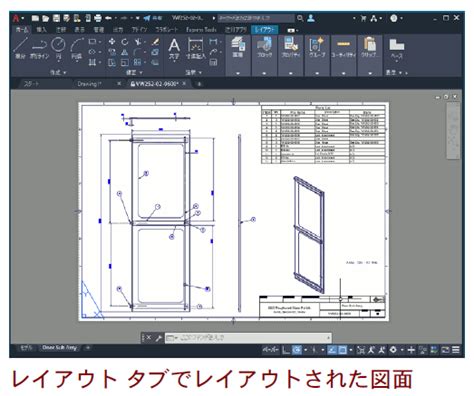The height and width of the screenshot is (396, 474).
Task: Open the Properties (プロパティ) panel
Action: 291,47
